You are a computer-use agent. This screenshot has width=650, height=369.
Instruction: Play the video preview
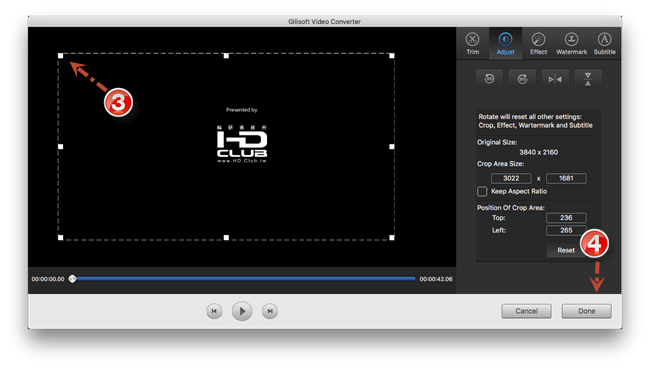pyautogui.click(x=242, y=311)
